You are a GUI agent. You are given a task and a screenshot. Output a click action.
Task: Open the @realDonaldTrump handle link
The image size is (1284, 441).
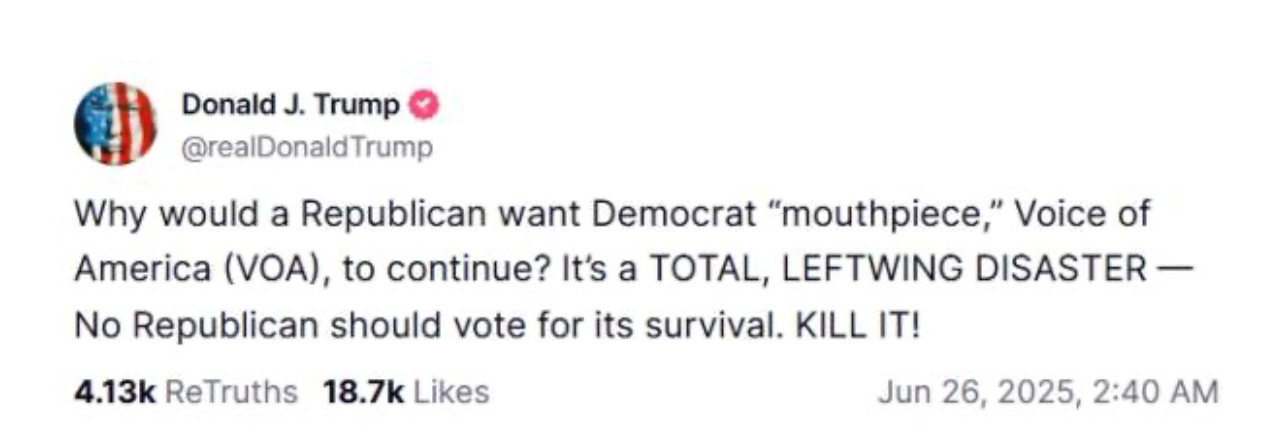[307, 148]
